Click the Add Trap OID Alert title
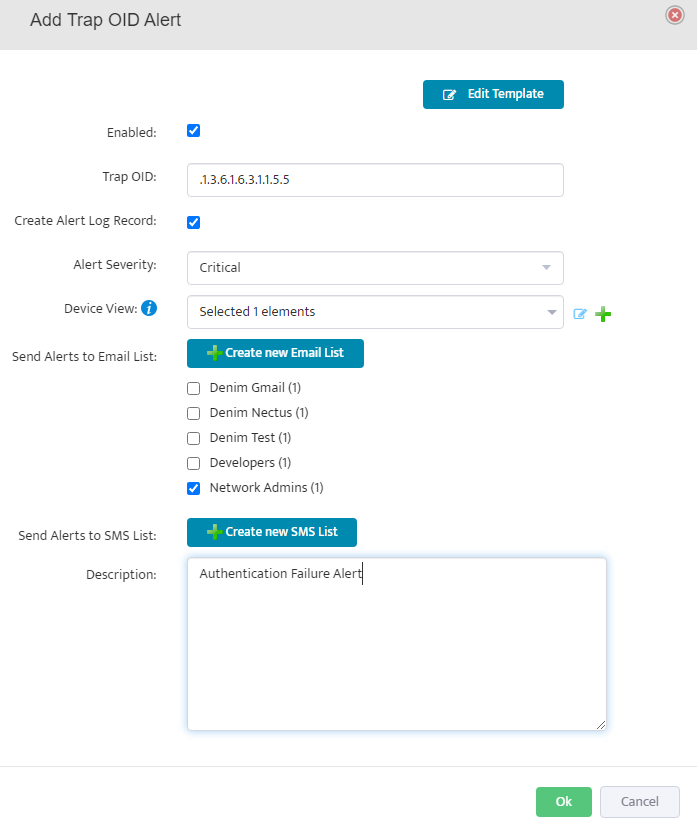Image resolution: width=697 pixels, height=832 pixels. point(106,20)
